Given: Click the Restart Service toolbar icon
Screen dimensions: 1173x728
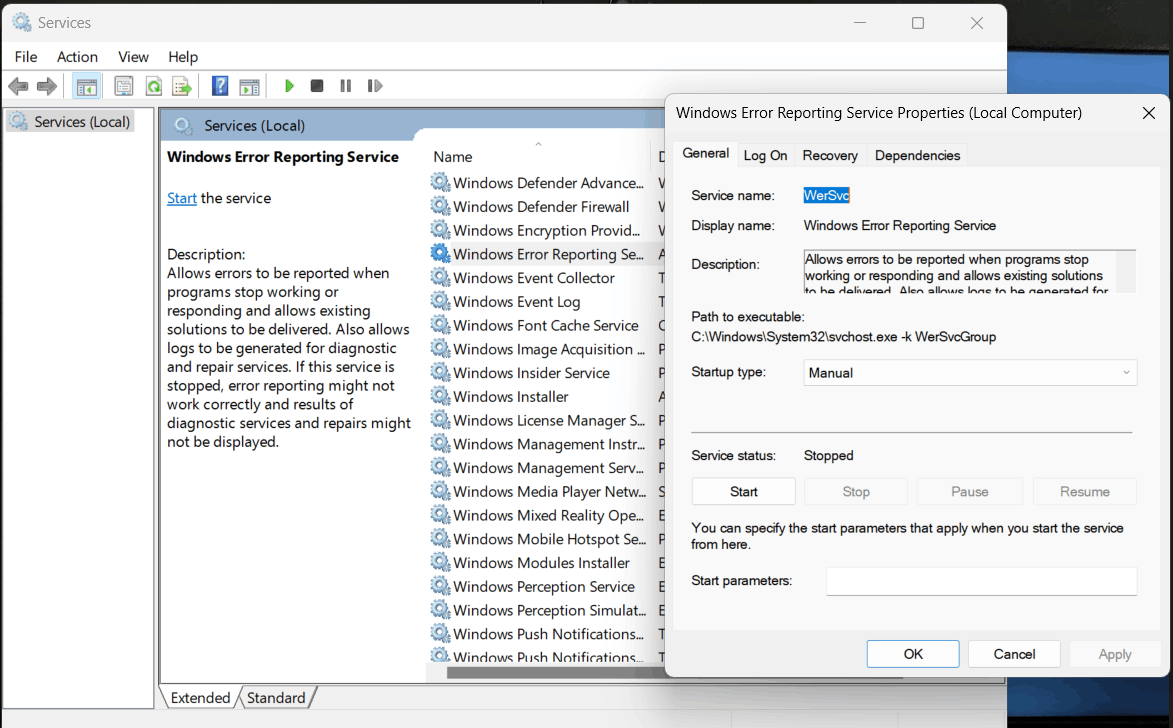Looking at the screenshot, I should (375, 86).
